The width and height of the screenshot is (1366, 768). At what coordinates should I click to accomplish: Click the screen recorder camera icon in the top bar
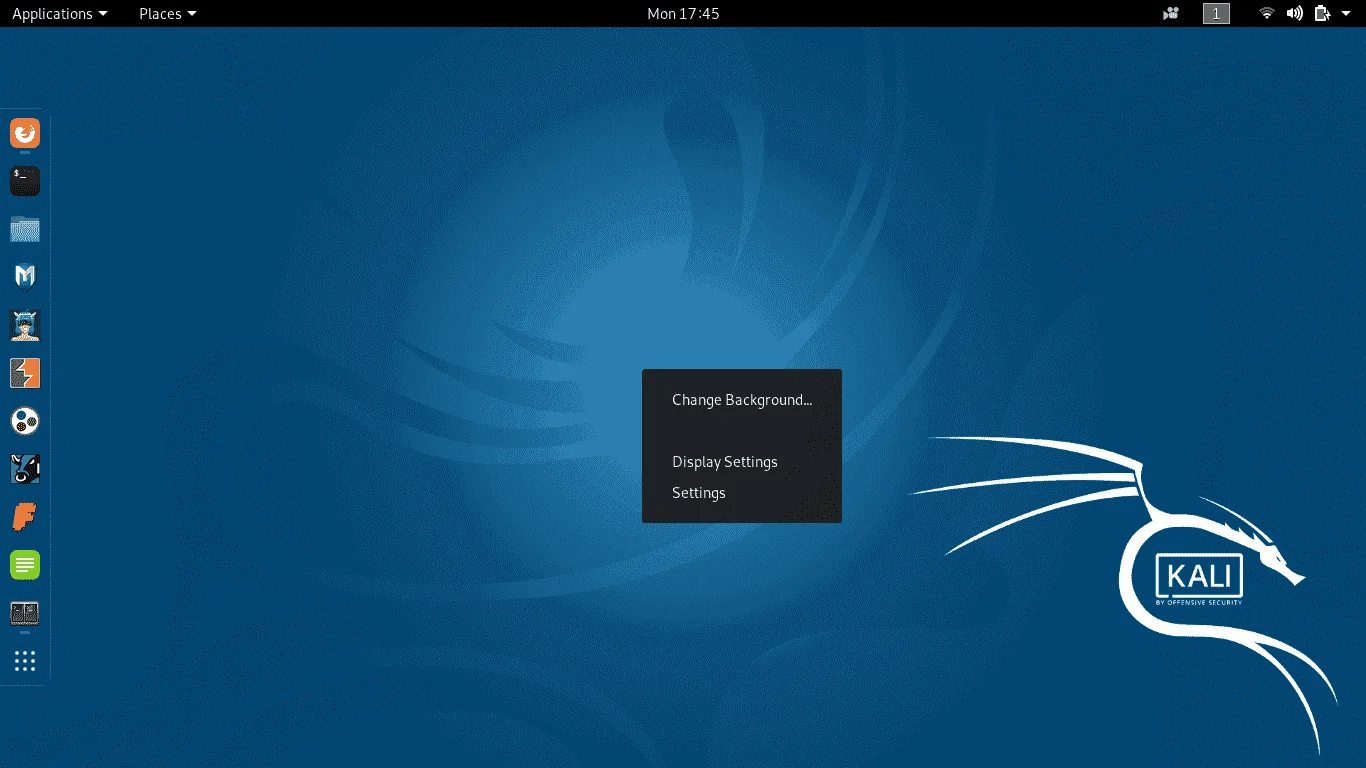click(1171, 14)
